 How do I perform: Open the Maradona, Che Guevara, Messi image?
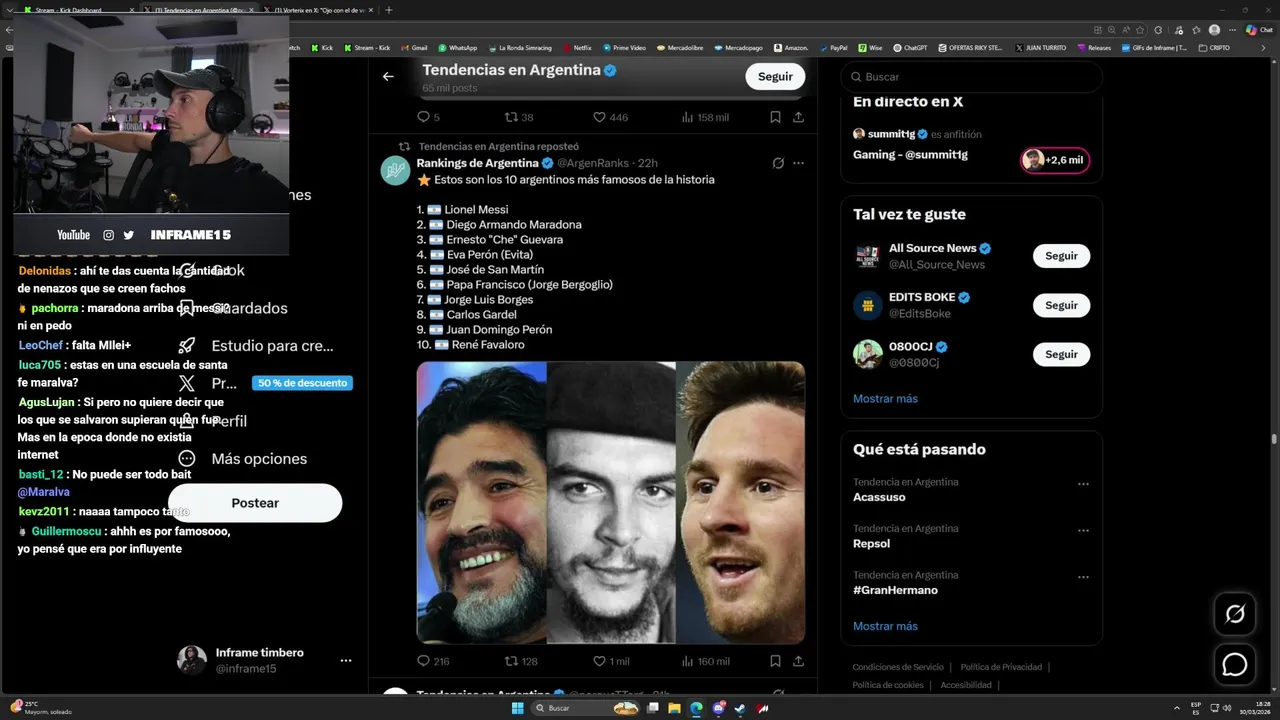pos(611,502)
